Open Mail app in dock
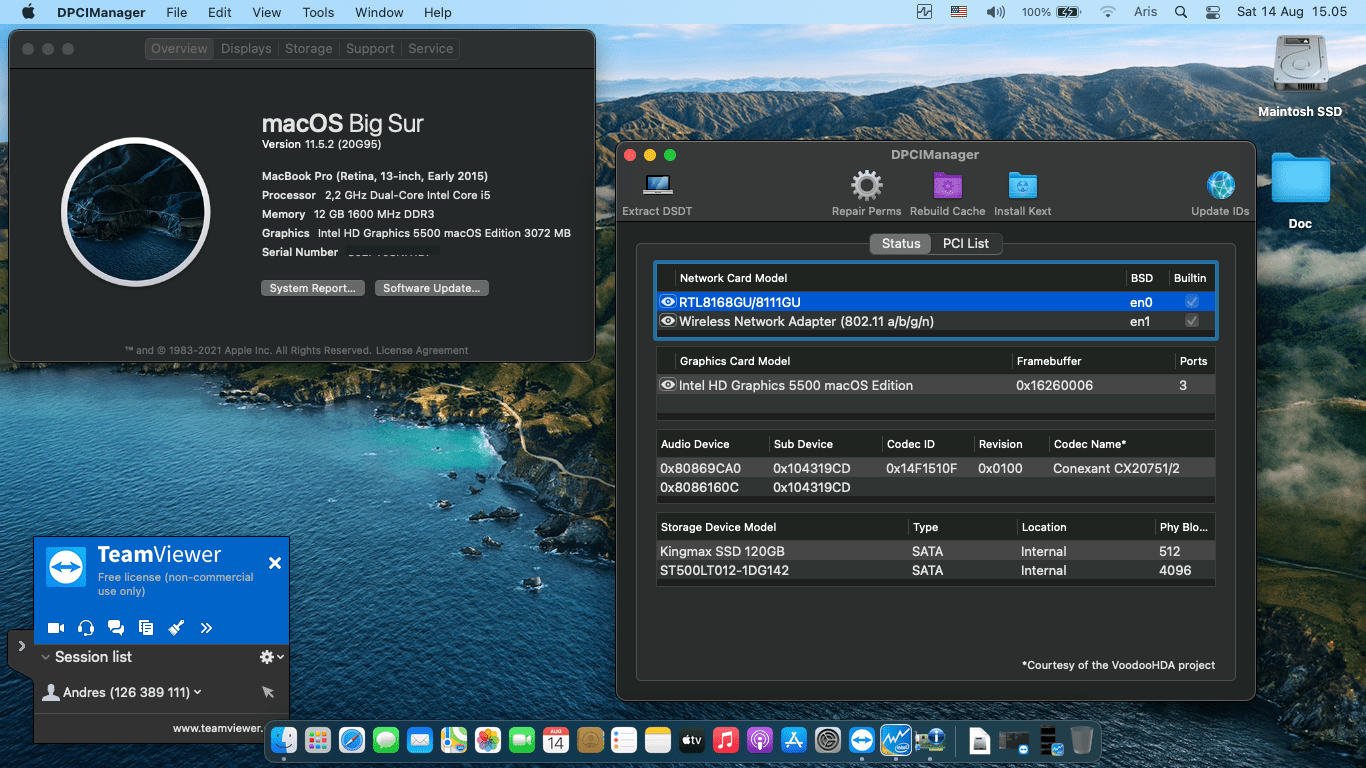The image size is (1366, 768). [x=420, y=740]
